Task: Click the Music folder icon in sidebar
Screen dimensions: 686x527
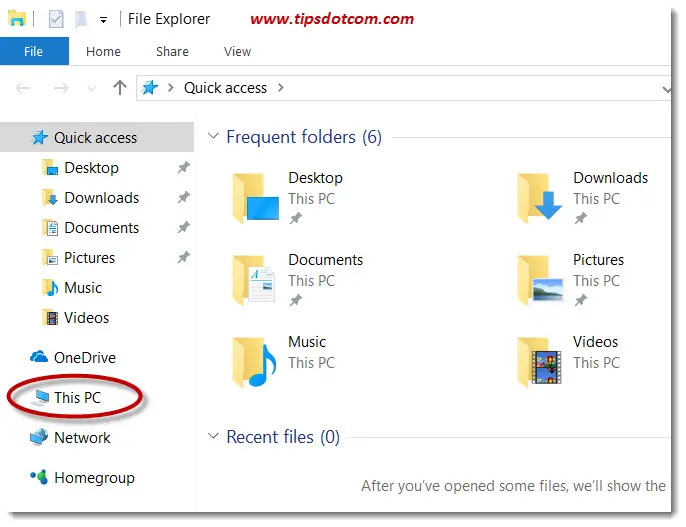Action: [50, 288]
